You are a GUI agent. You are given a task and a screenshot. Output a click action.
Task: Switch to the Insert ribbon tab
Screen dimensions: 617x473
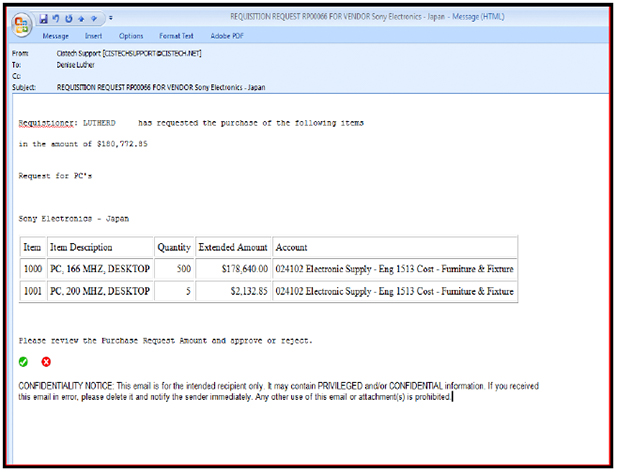[x=93, y=36]
